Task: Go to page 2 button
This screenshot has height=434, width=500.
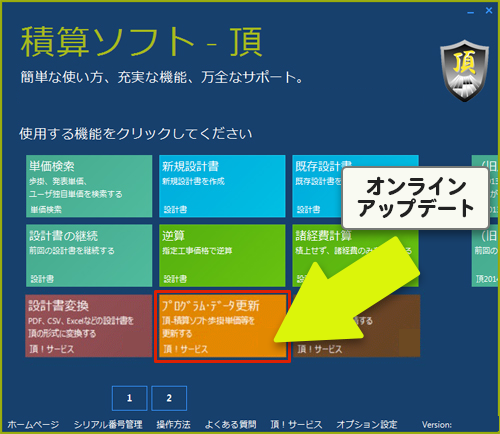Action: pos(169,398)
